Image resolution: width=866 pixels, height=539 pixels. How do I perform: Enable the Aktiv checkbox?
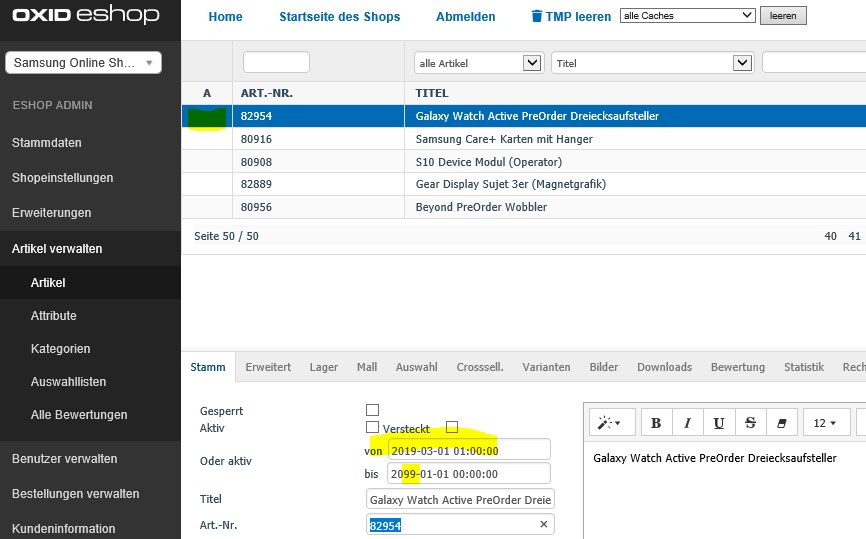pyautogui.click(x=372, y=427)
